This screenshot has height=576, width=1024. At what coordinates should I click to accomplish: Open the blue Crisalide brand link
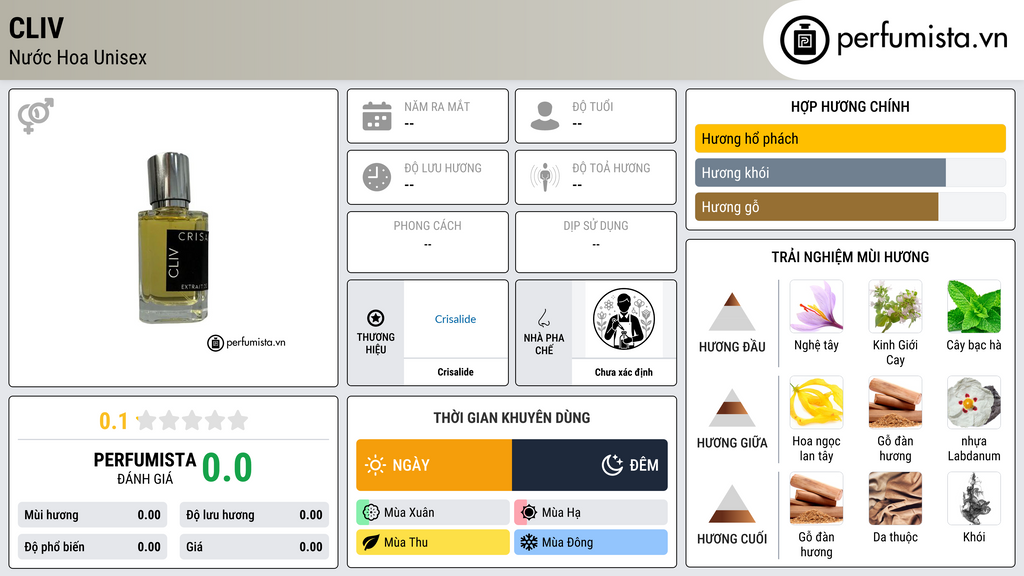click(x=455, y=319)
